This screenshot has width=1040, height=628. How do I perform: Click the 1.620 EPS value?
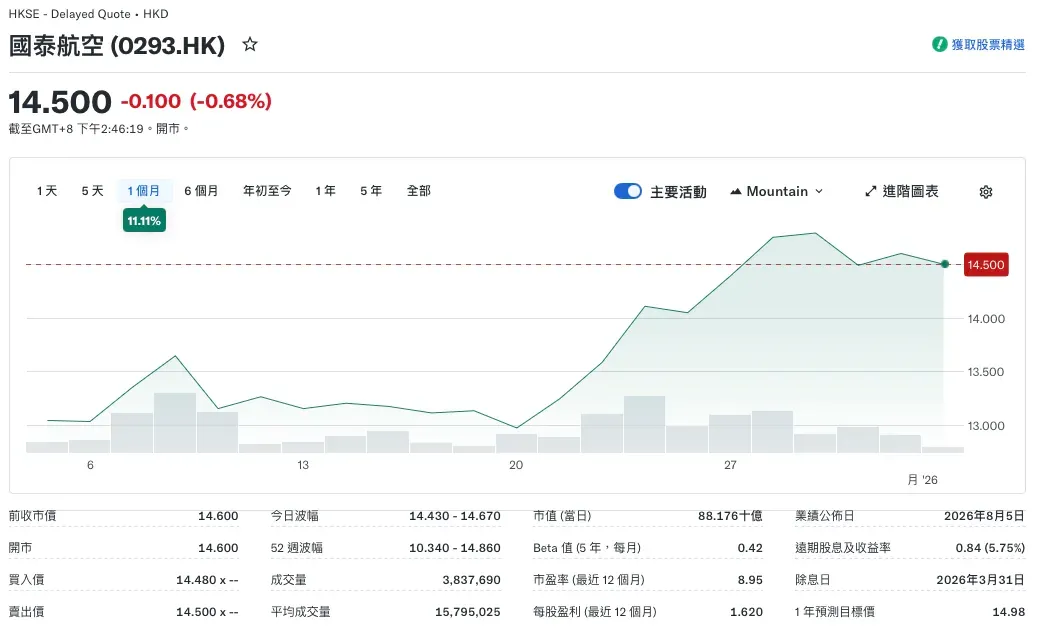pos(746,611)
